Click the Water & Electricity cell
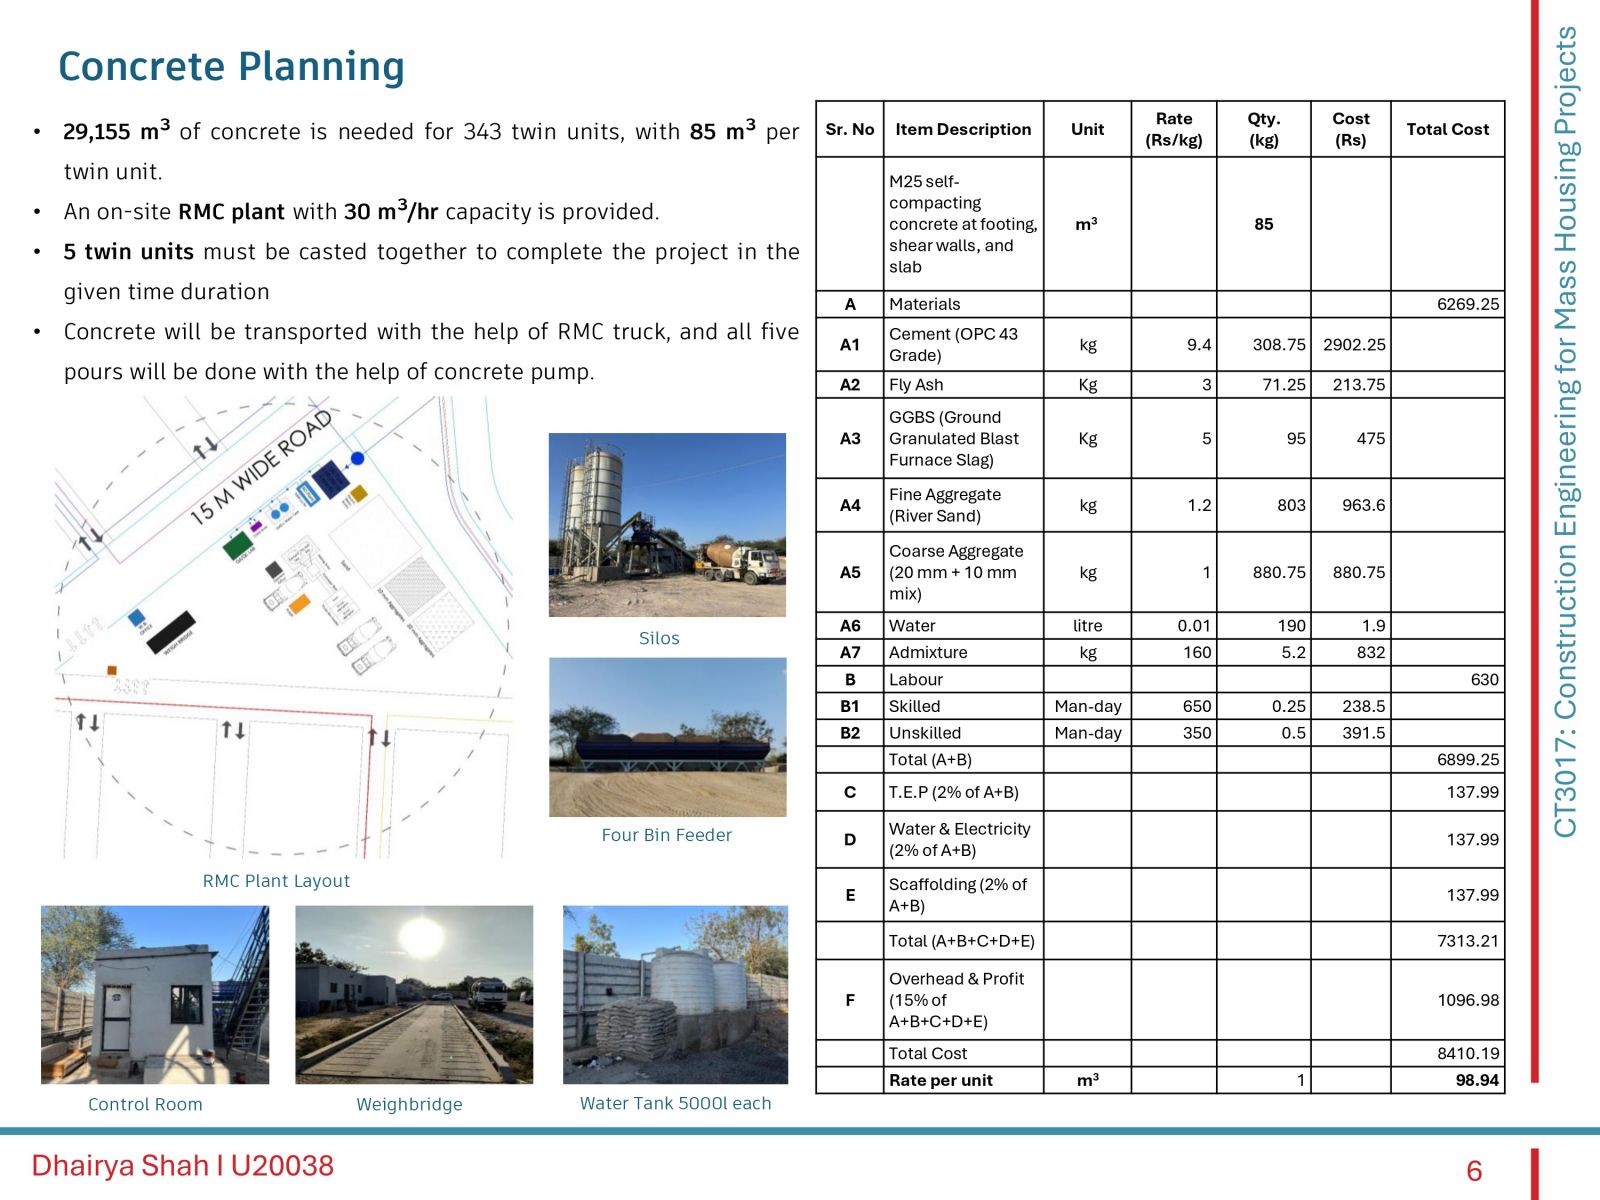The height and width of the screenshot is (1200, 1600). click(x=963, y=839)
